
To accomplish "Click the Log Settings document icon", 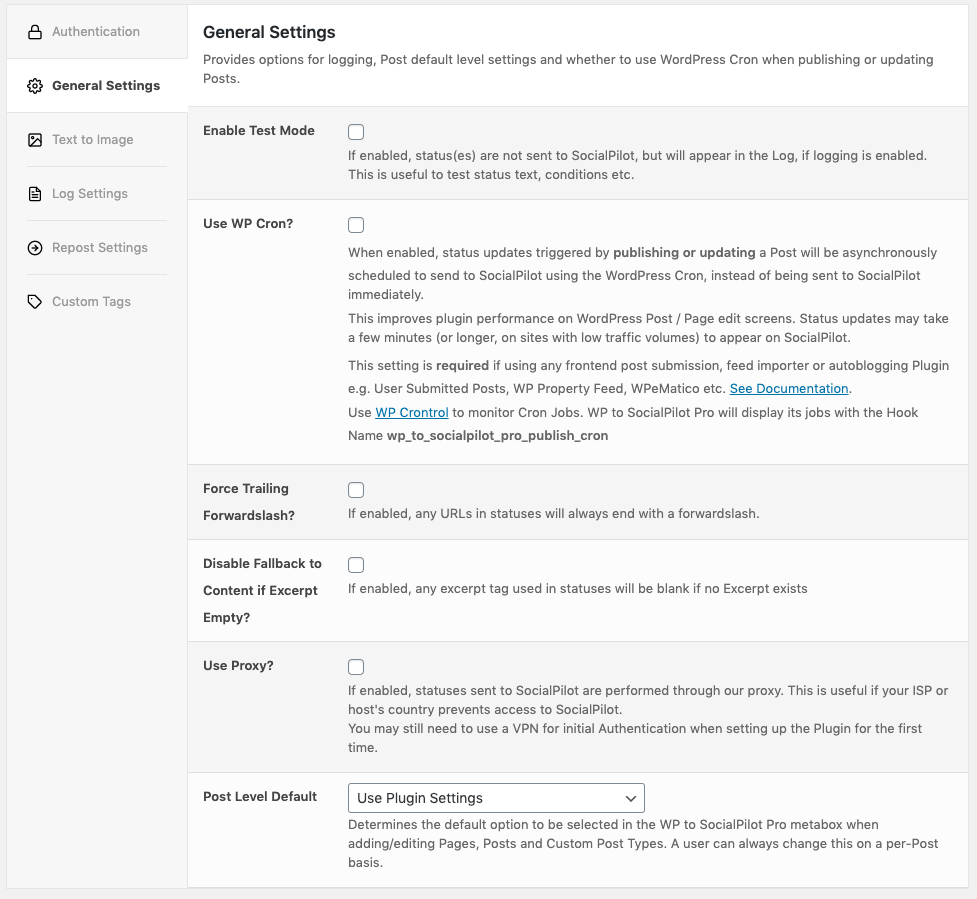I will click(x=35, y=194).
